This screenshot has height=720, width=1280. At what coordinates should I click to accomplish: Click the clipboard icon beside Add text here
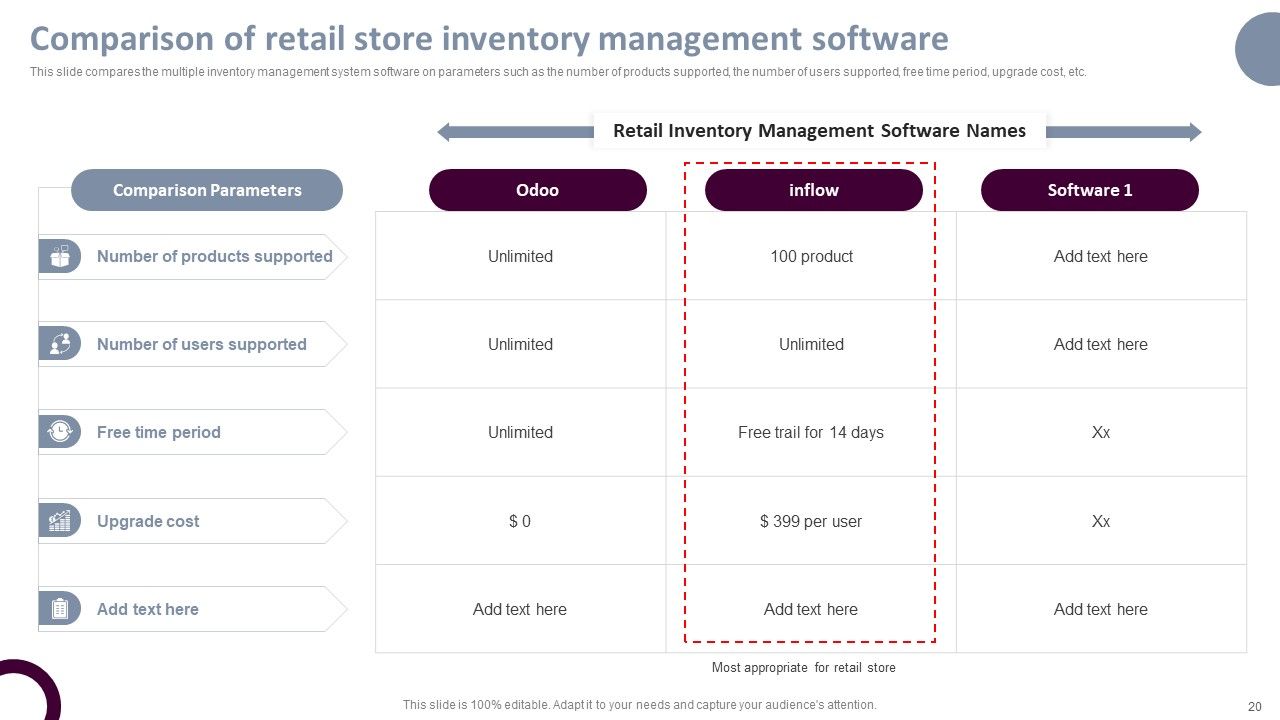pyautogui.click(x=60, y=609)
